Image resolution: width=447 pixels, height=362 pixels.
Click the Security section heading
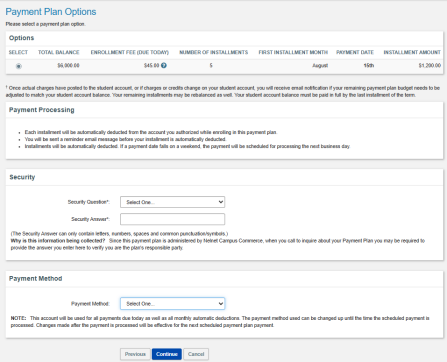[x=22, y=177]
